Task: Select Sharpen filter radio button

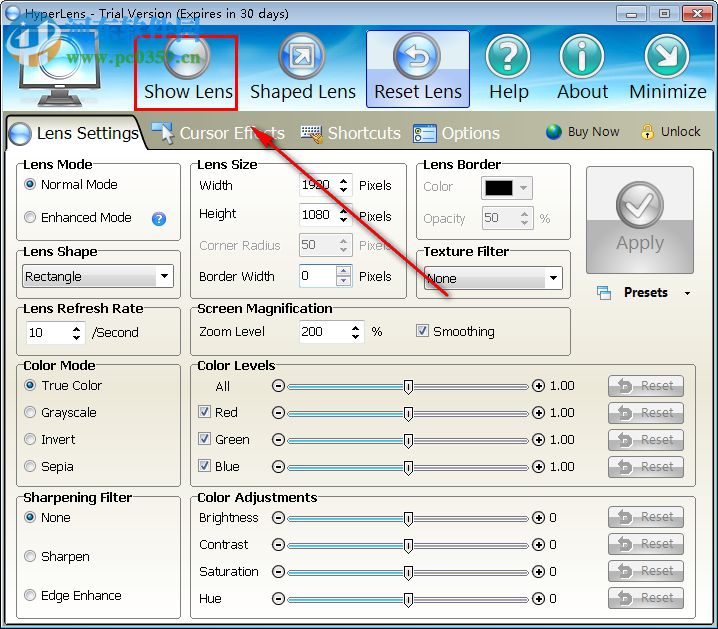Action: point(30,556)
